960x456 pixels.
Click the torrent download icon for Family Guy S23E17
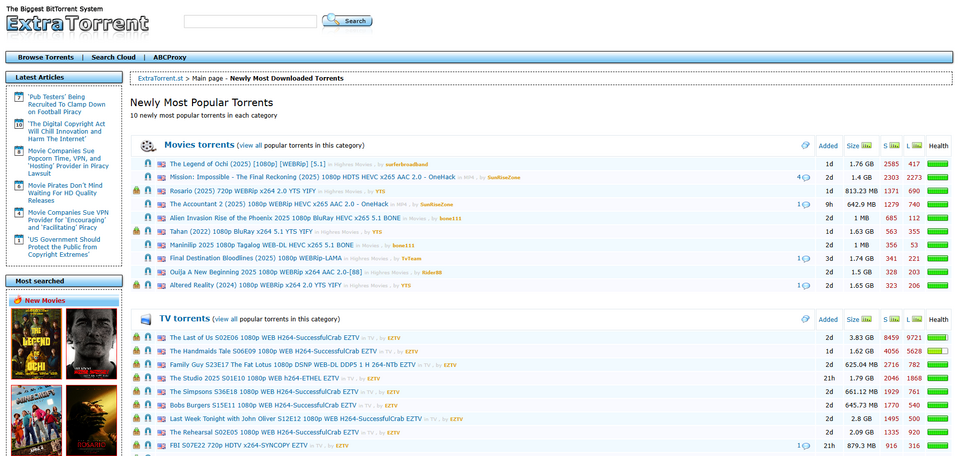coord(137,365)
